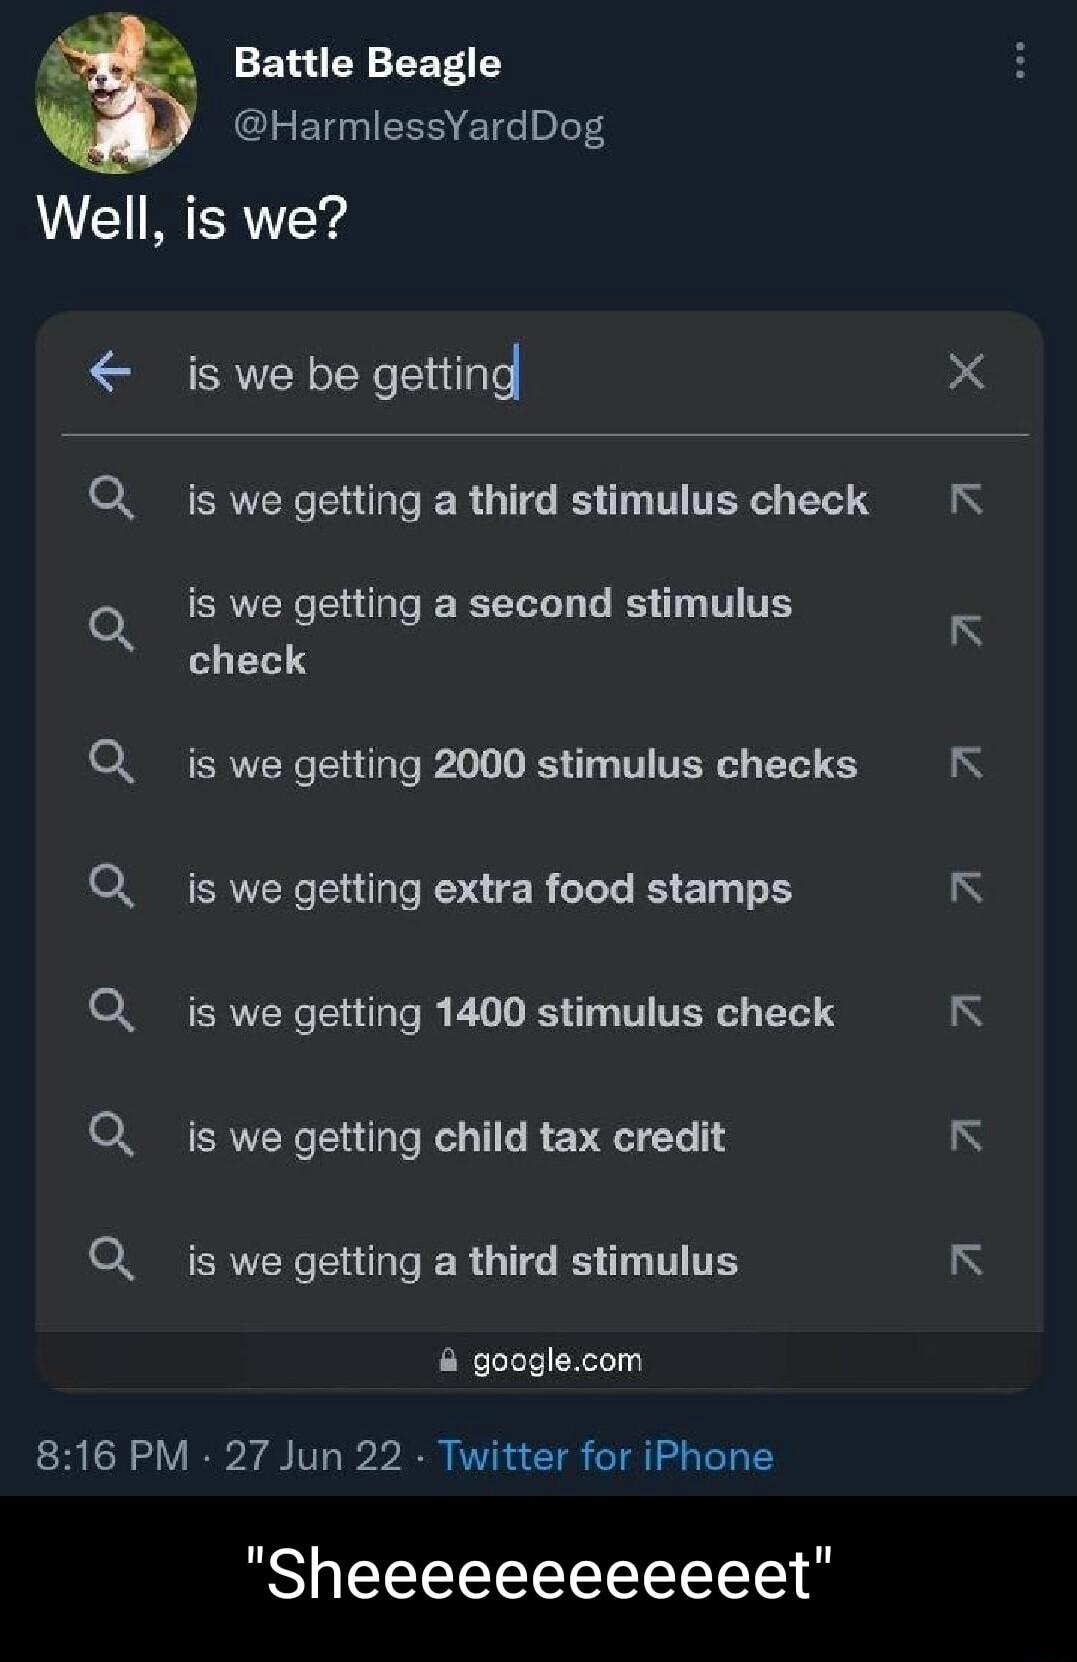Clear the search query with the X button
Image resolution: width=1077 pixels, height=1662 pixels.
[x=967, y=374]
